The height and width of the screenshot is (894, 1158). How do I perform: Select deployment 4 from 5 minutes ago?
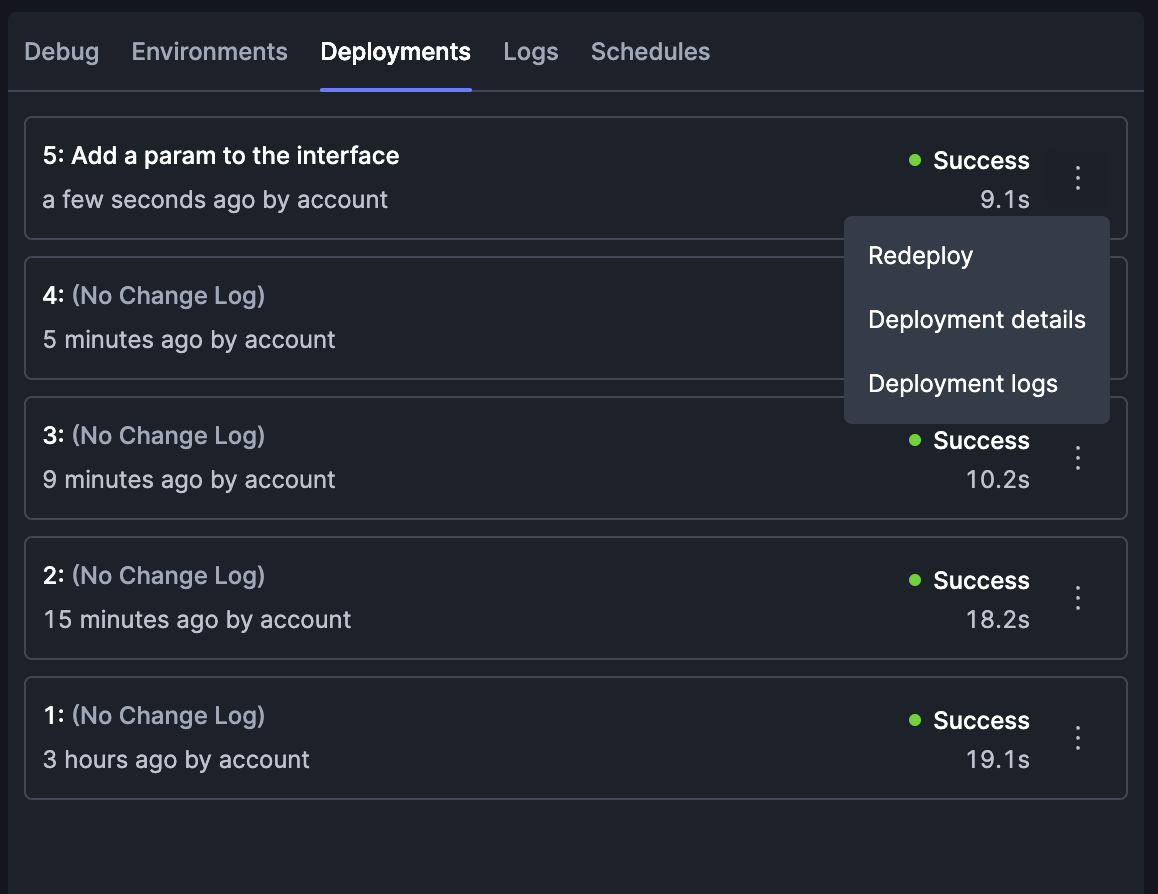[434, 318]
